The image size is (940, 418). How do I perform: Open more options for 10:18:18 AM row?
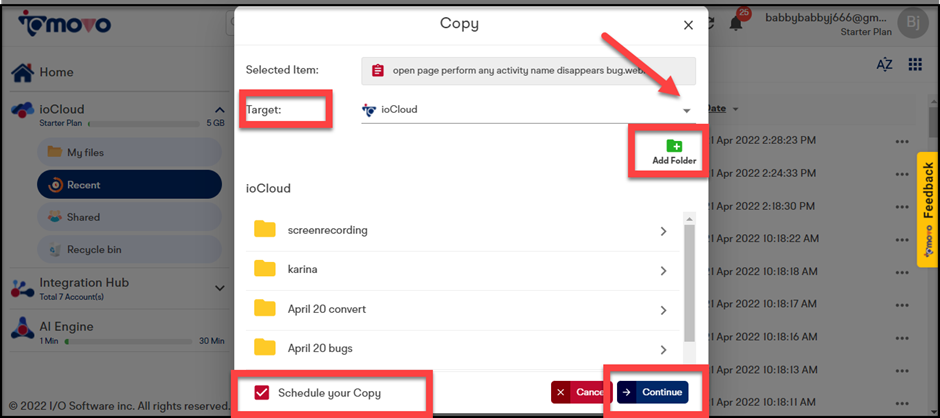[x=902, y=272]
